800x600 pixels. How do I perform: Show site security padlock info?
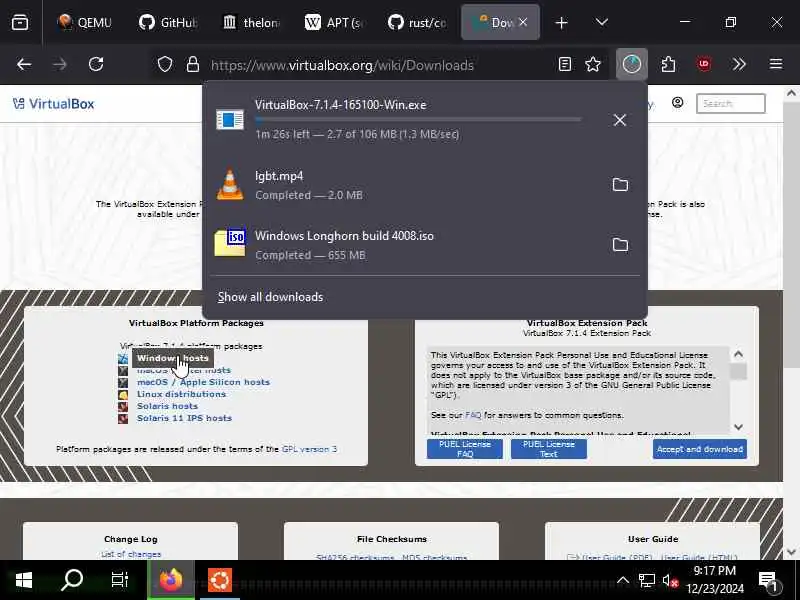(x=192, y=65)
